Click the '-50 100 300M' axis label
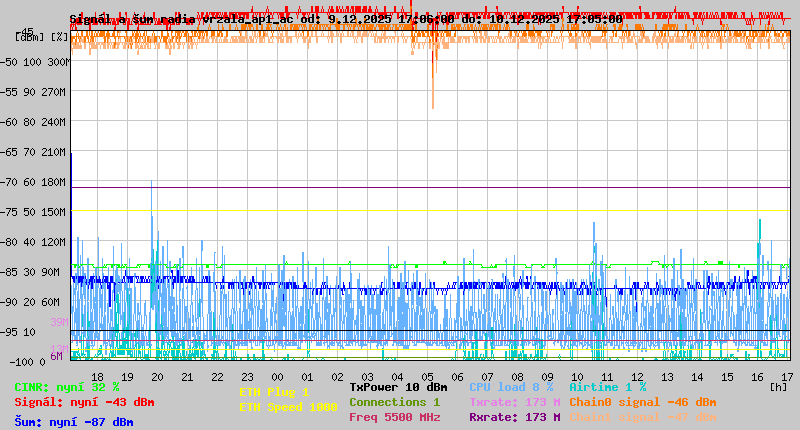This screenshot has height=430, width=800. (35, 62)
